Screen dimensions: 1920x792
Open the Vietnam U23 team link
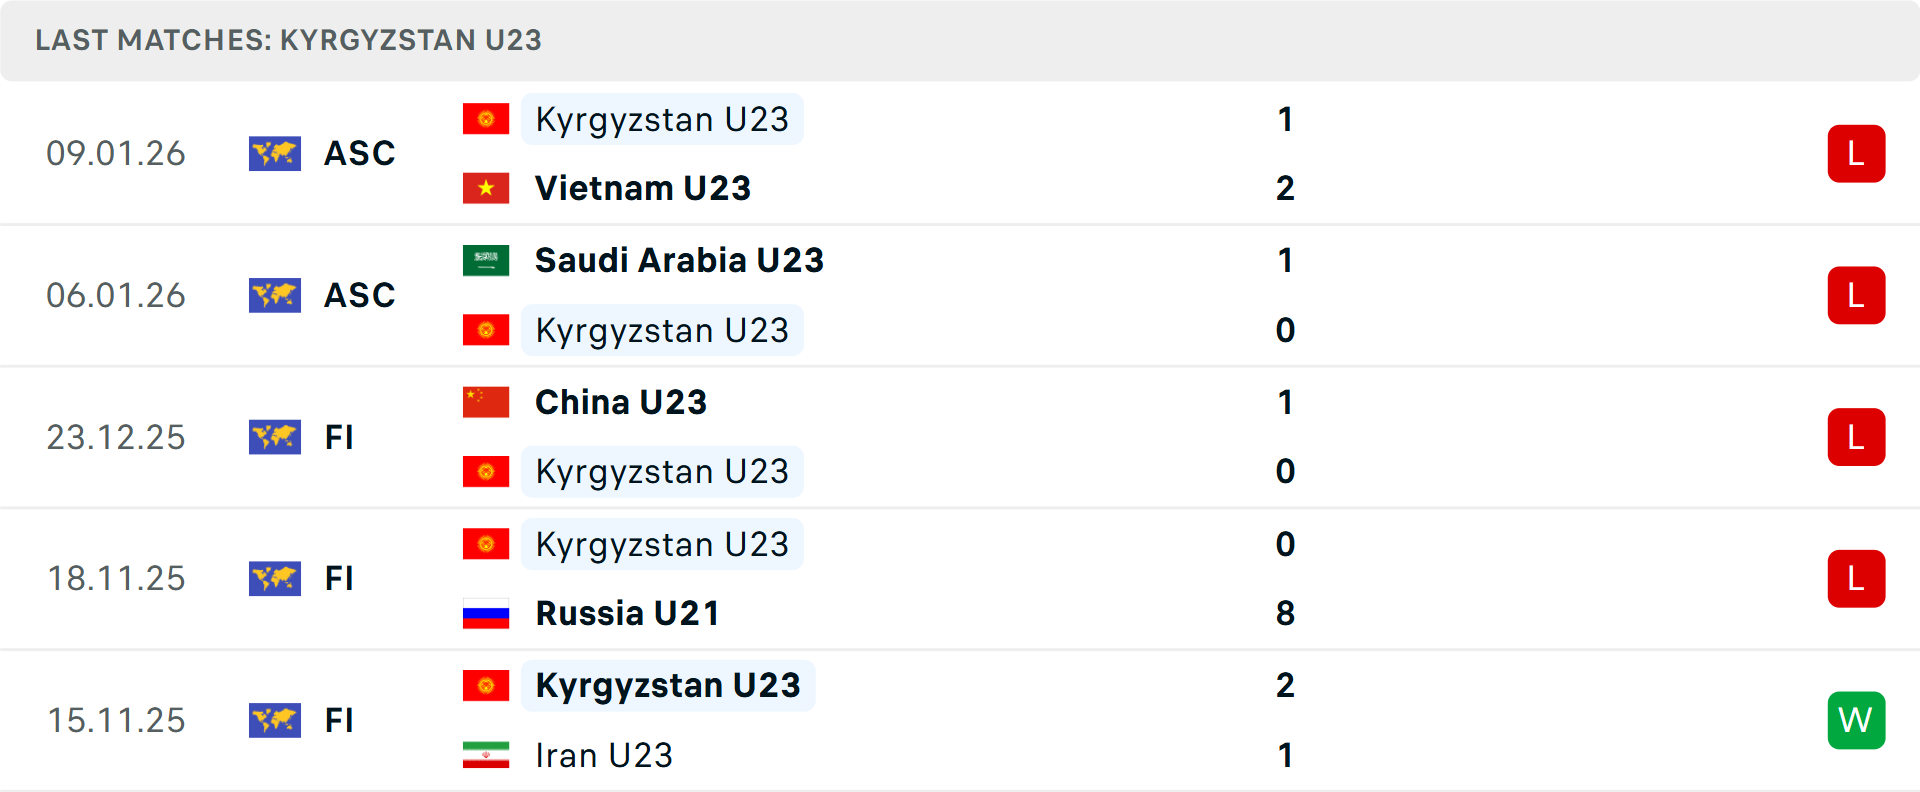(x=643, y=188)
